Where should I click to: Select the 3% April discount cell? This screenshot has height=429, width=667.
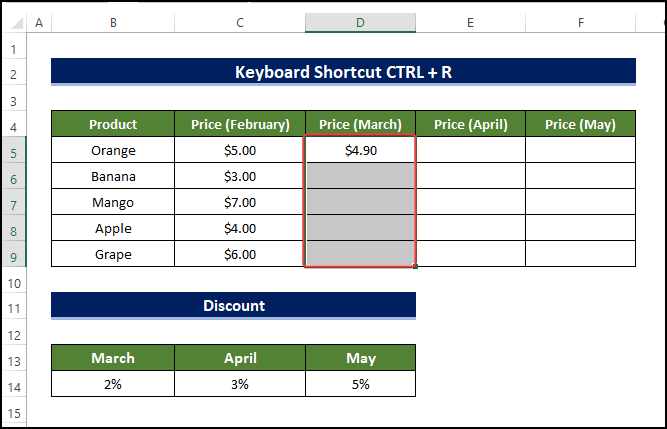(240, 384)
